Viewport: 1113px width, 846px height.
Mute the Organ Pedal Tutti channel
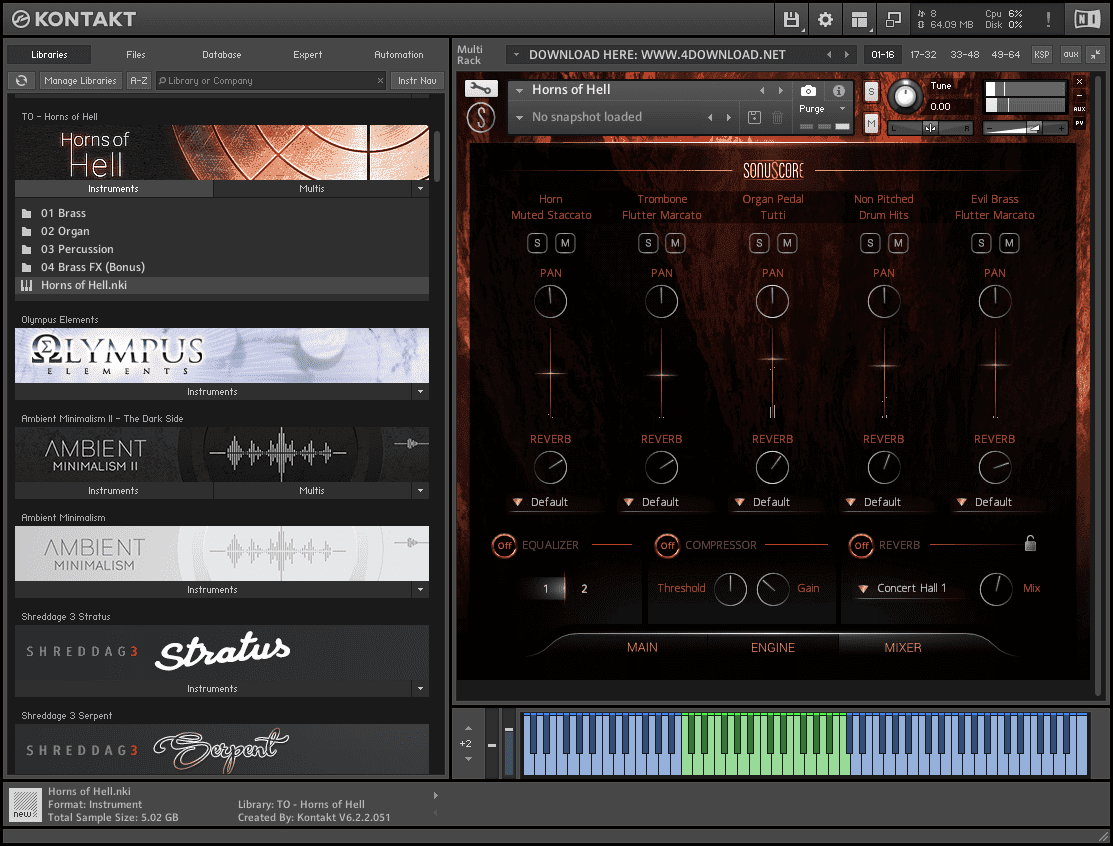coord(787,243)
